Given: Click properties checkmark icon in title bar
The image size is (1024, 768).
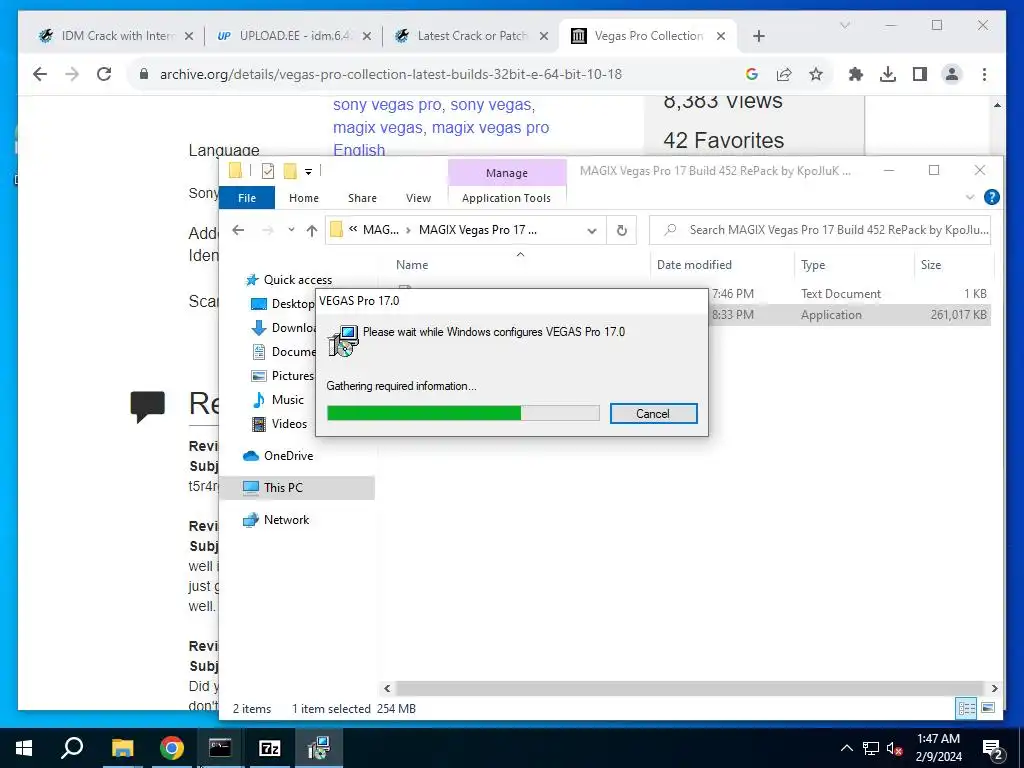Looking at the screenshot, I should (268, 171).
